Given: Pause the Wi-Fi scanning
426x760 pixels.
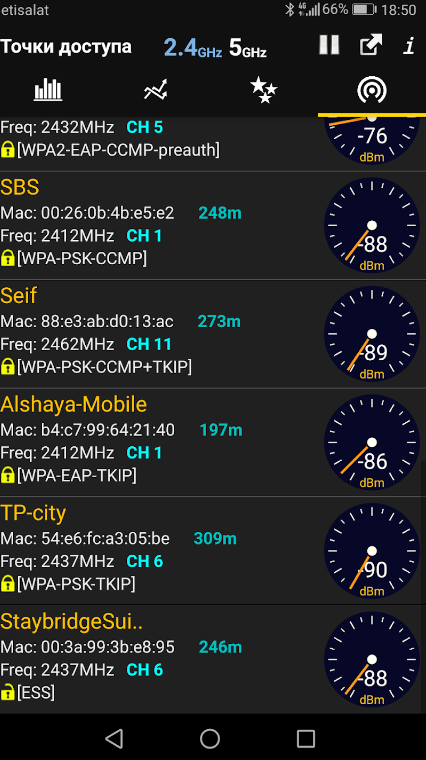Looking at the screenshot, I should coord(329,45).
